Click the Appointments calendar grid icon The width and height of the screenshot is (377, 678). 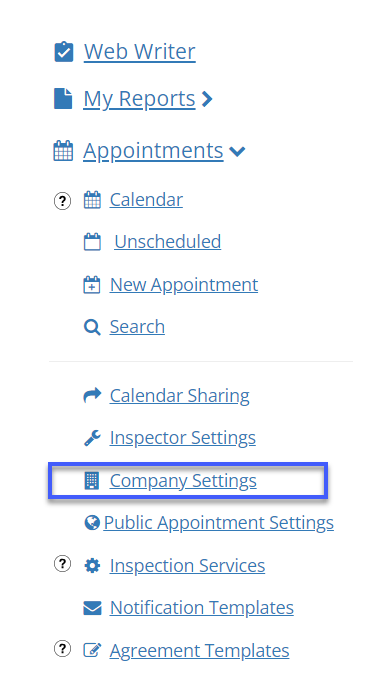click(63, 151)
